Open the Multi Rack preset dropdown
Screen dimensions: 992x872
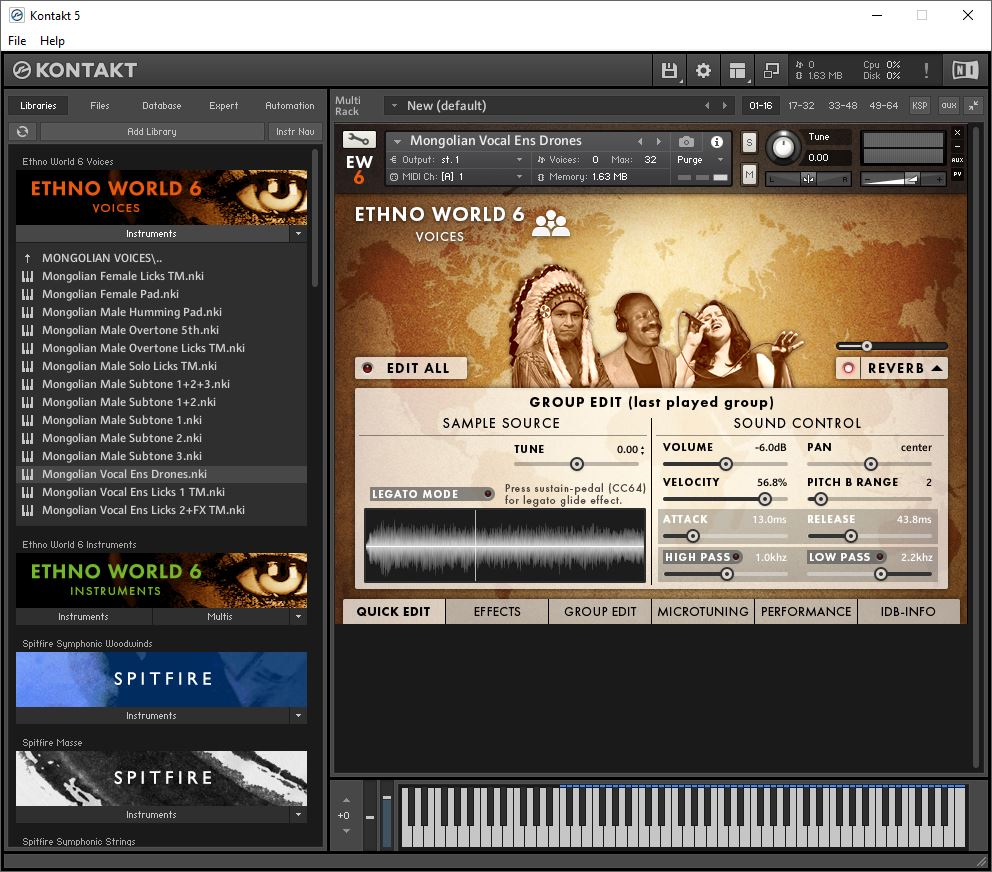[394, 106]
